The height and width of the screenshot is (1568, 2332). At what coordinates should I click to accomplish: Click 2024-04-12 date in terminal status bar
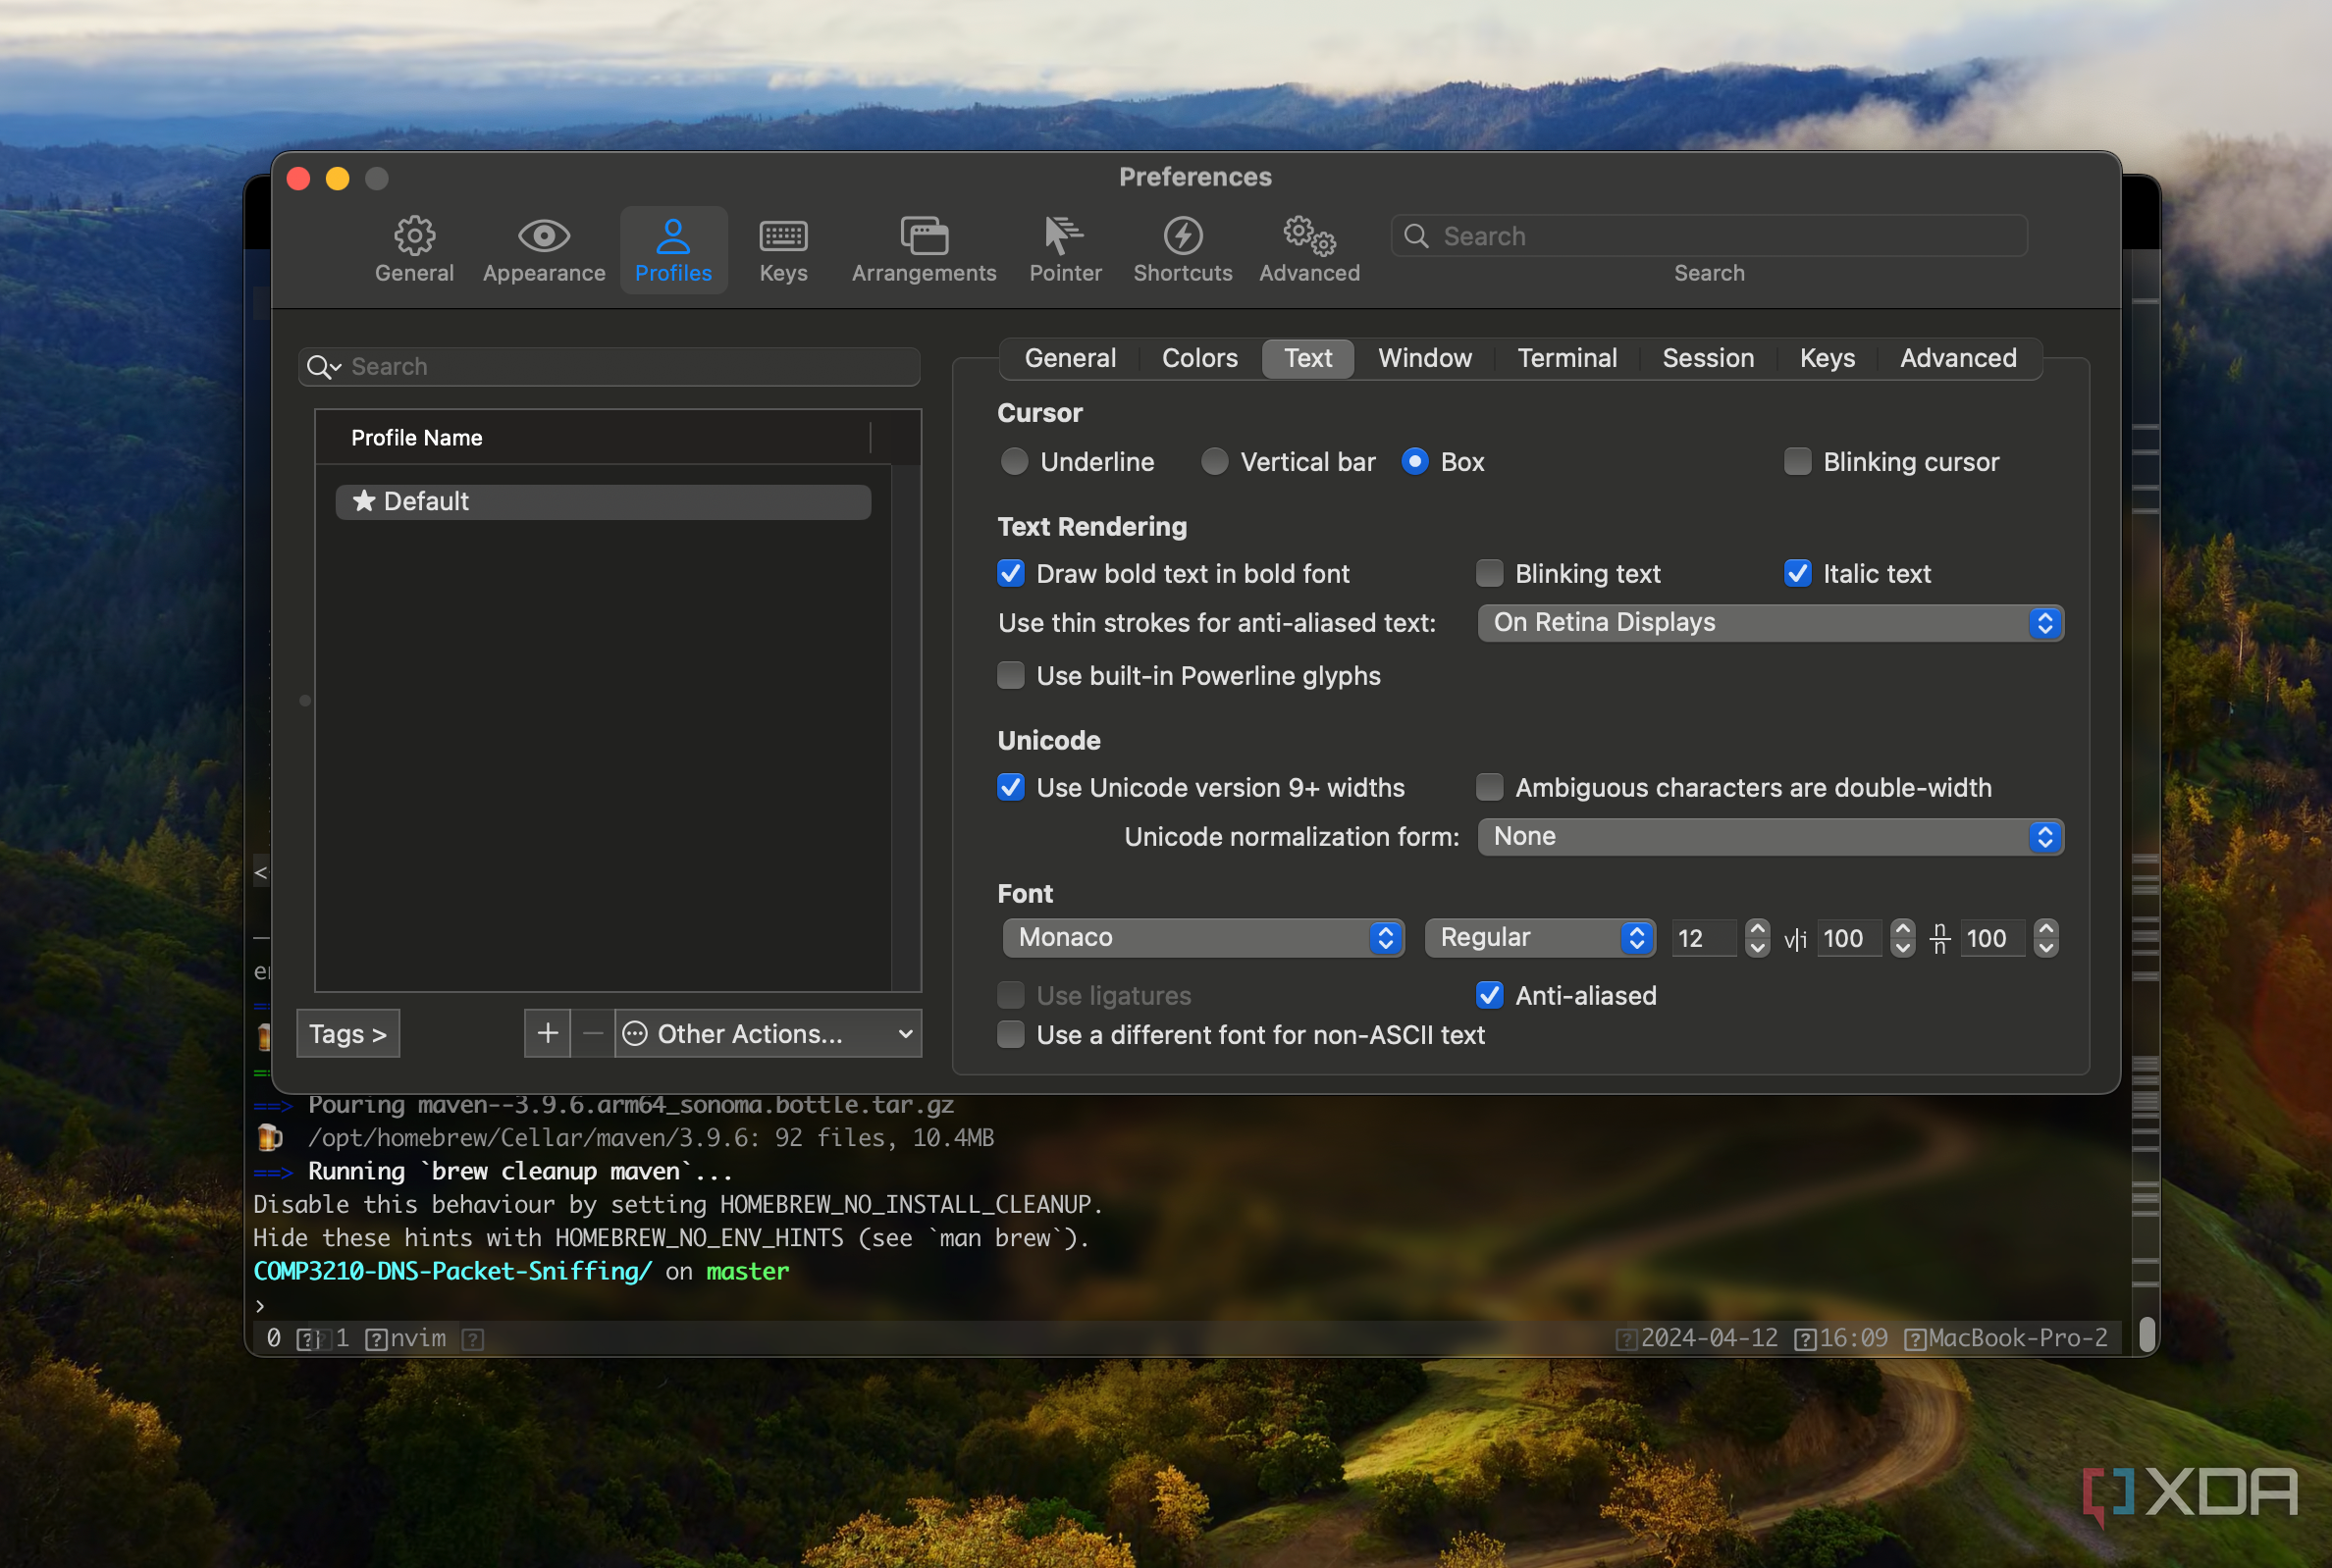(x=1709, y=1338)
